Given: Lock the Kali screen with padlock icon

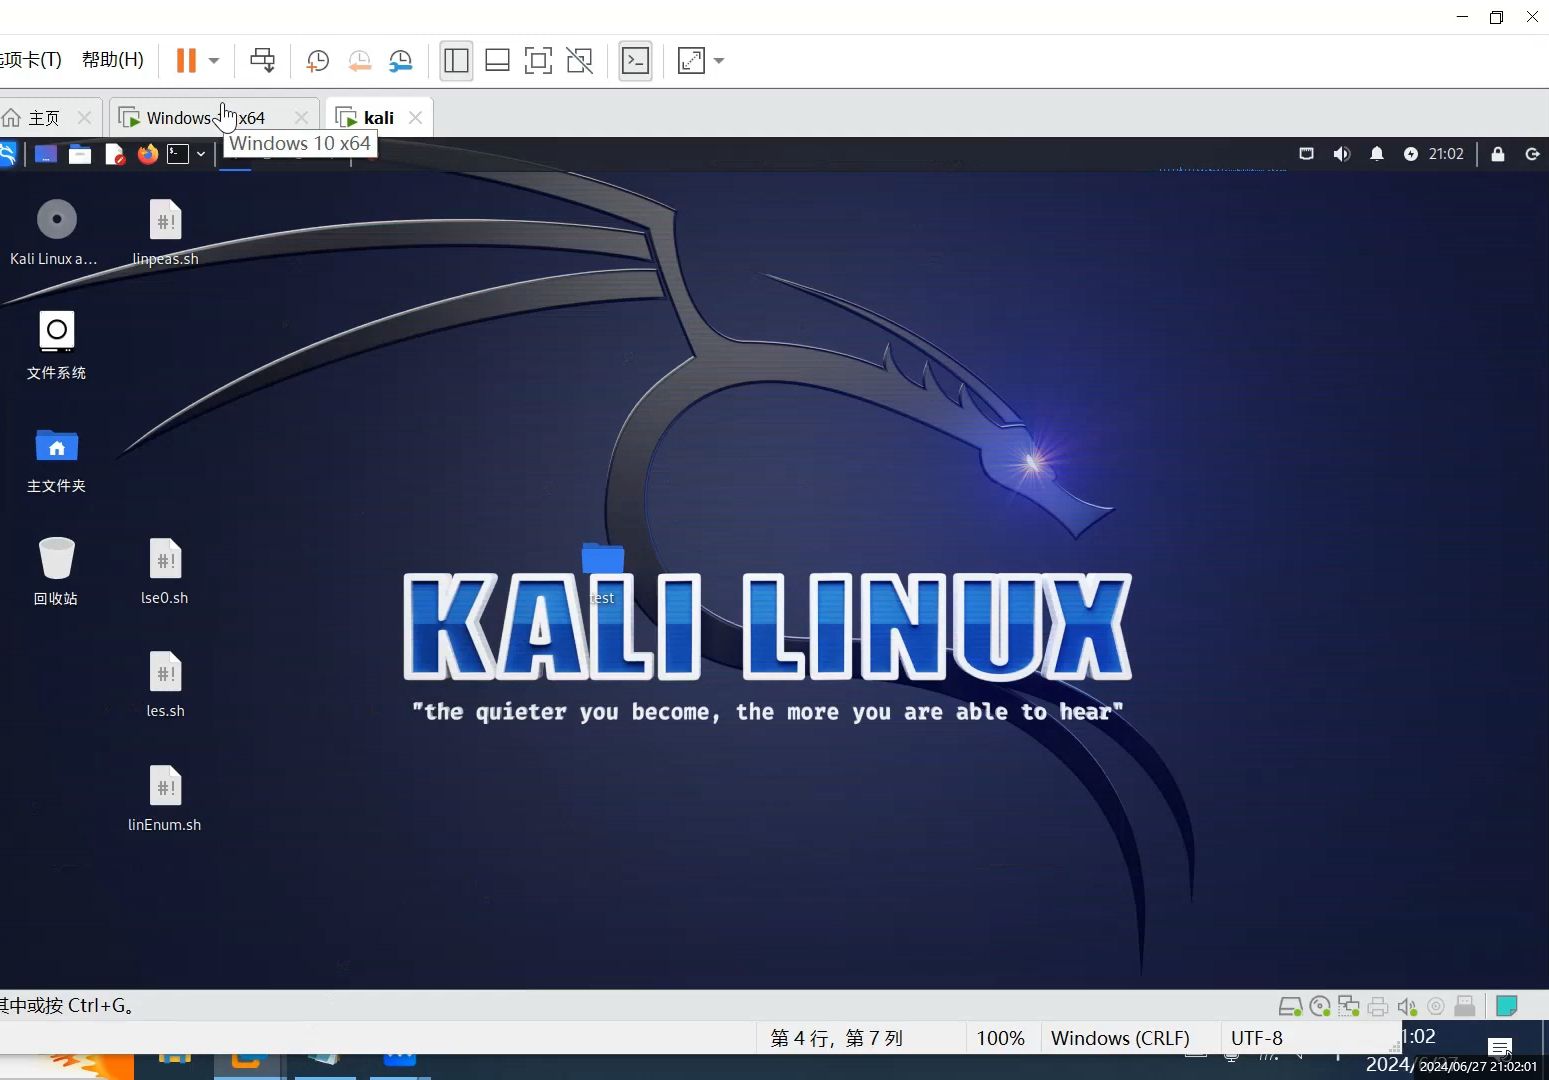Looking at the screenshot, I should 1498,154.
